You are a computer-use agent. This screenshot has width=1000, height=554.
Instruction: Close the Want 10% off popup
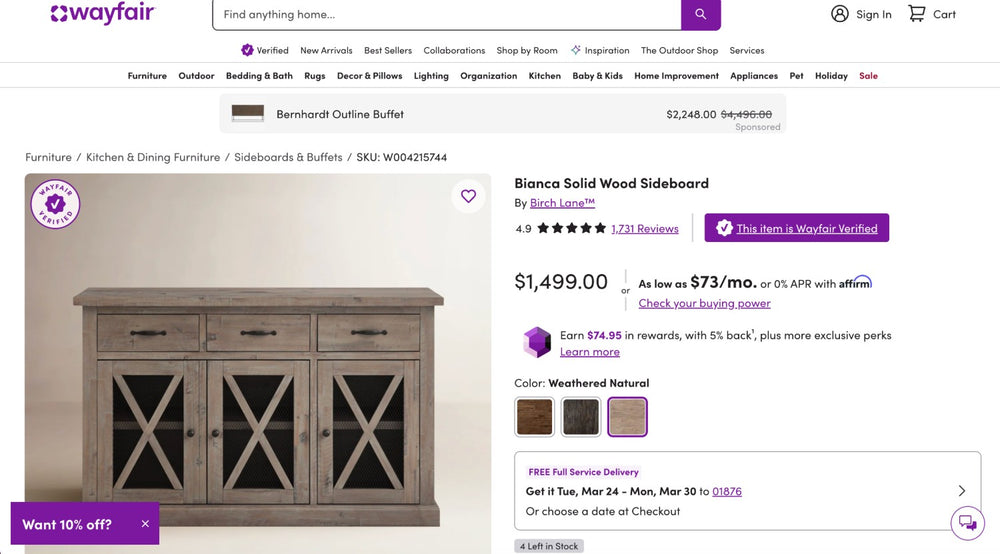point(145,524)
